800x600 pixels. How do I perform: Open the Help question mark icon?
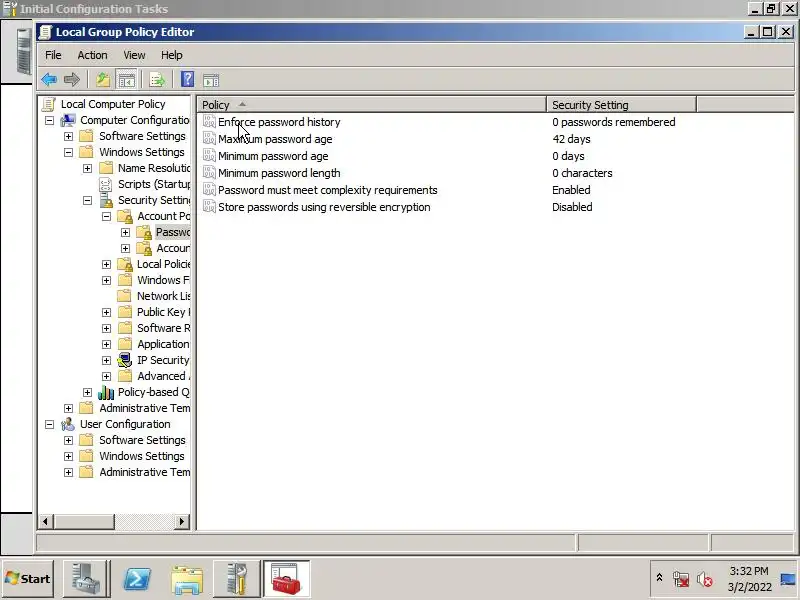(187, 79)
